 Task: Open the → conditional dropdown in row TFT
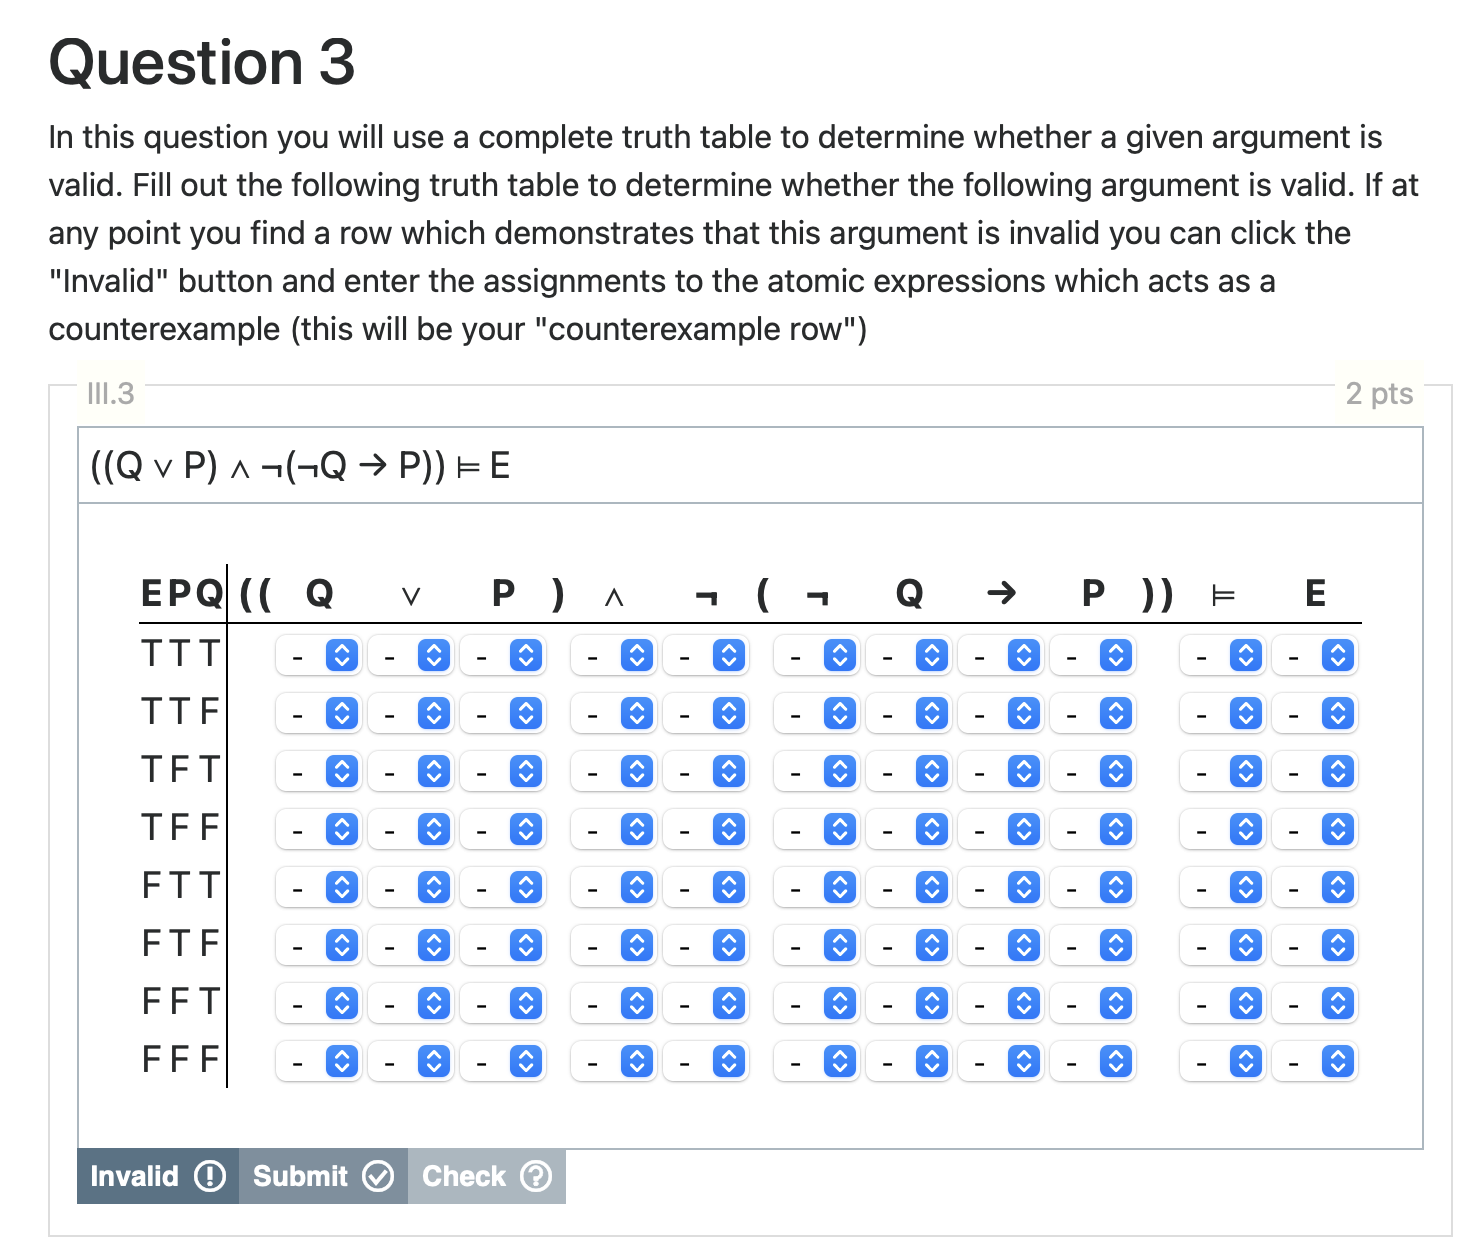1000,771
